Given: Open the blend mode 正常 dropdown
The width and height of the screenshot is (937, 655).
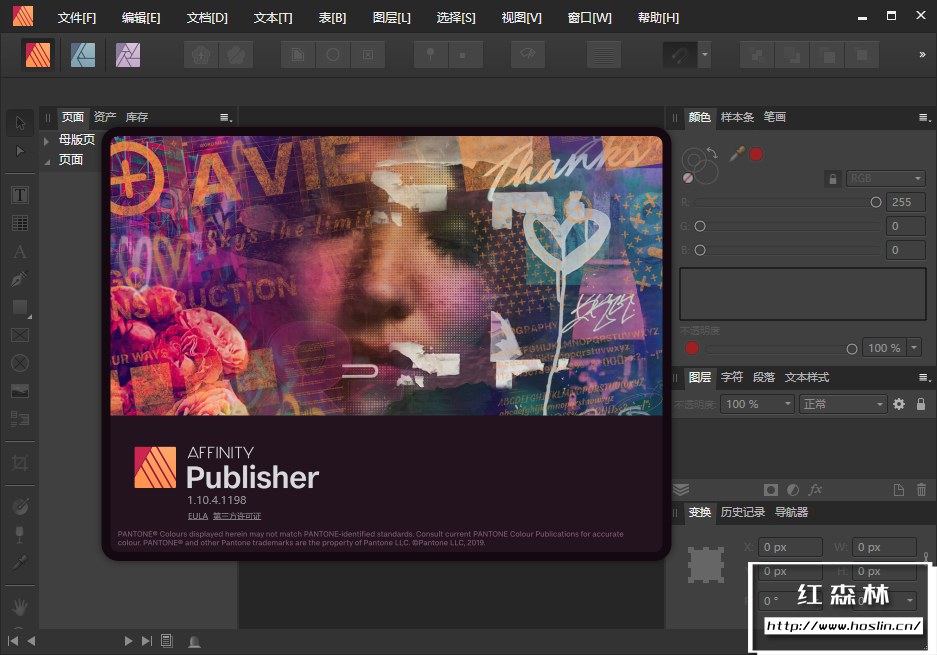Looking at the screenshot, I should tap(843, 404).
